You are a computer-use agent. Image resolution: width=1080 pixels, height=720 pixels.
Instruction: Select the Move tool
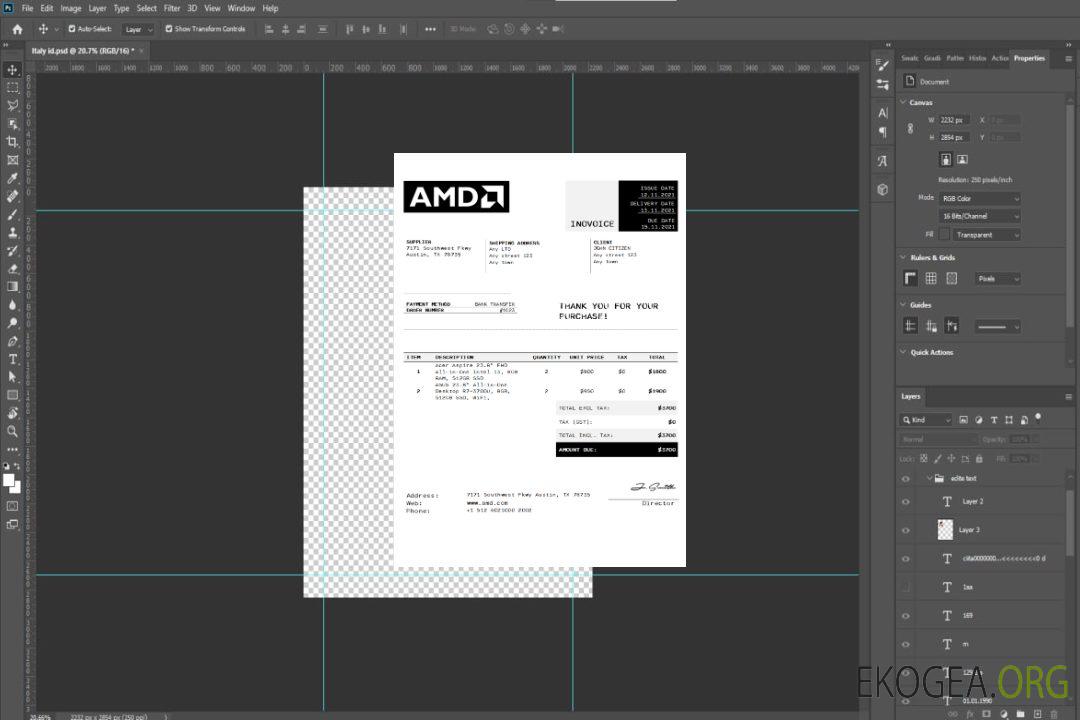point(12,70)
